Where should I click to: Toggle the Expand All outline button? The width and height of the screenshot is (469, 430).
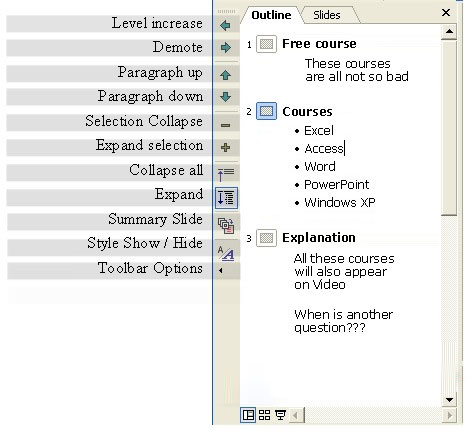(x=226, y=198)
